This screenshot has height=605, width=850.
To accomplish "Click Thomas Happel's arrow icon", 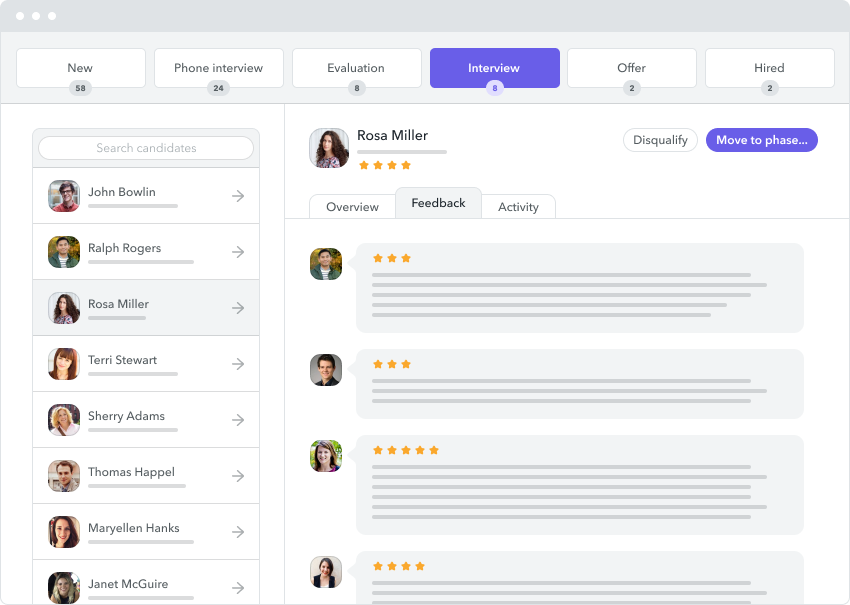I will click(238, 475).
